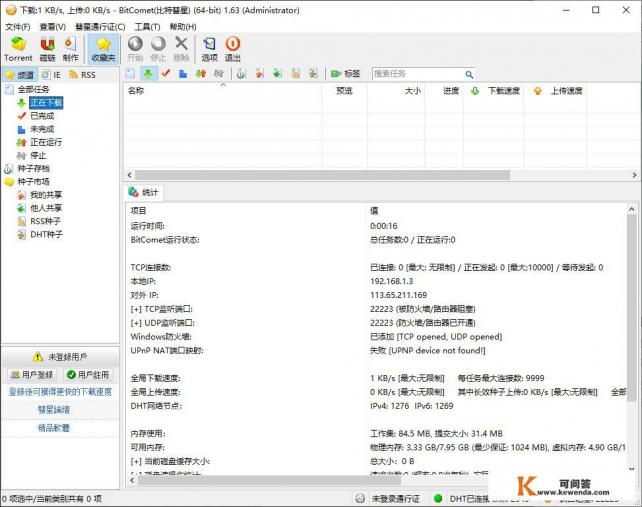
Task: Click the 删除 delete X toolbar button
Action: [181, 49]
